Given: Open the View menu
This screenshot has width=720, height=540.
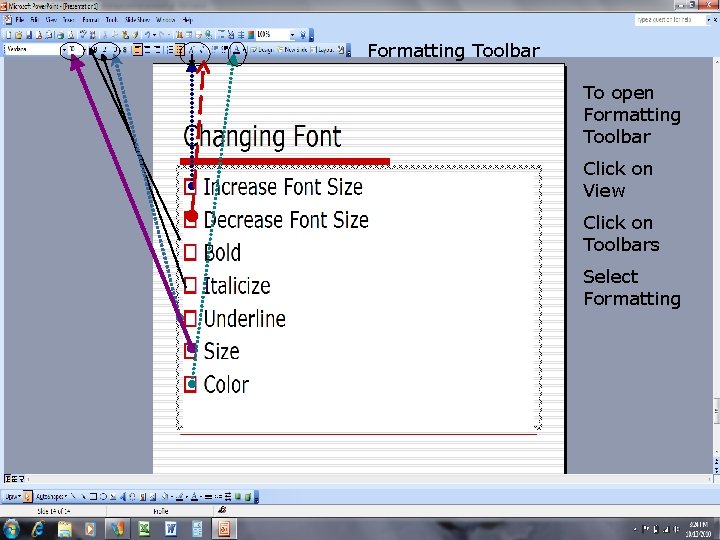Looking at the screenshot, I should tap(51, 20).
